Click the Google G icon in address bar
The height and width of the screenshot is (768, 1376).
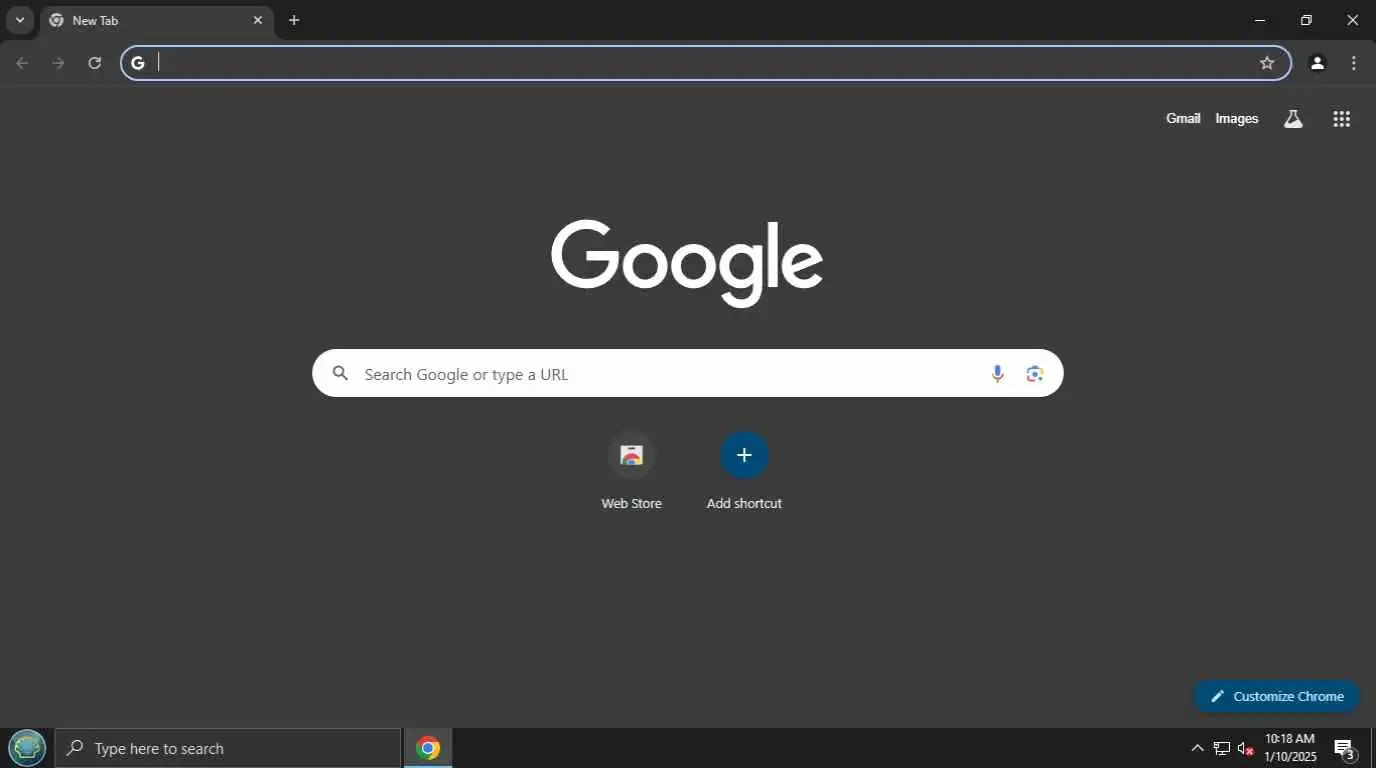coord(138,63)
